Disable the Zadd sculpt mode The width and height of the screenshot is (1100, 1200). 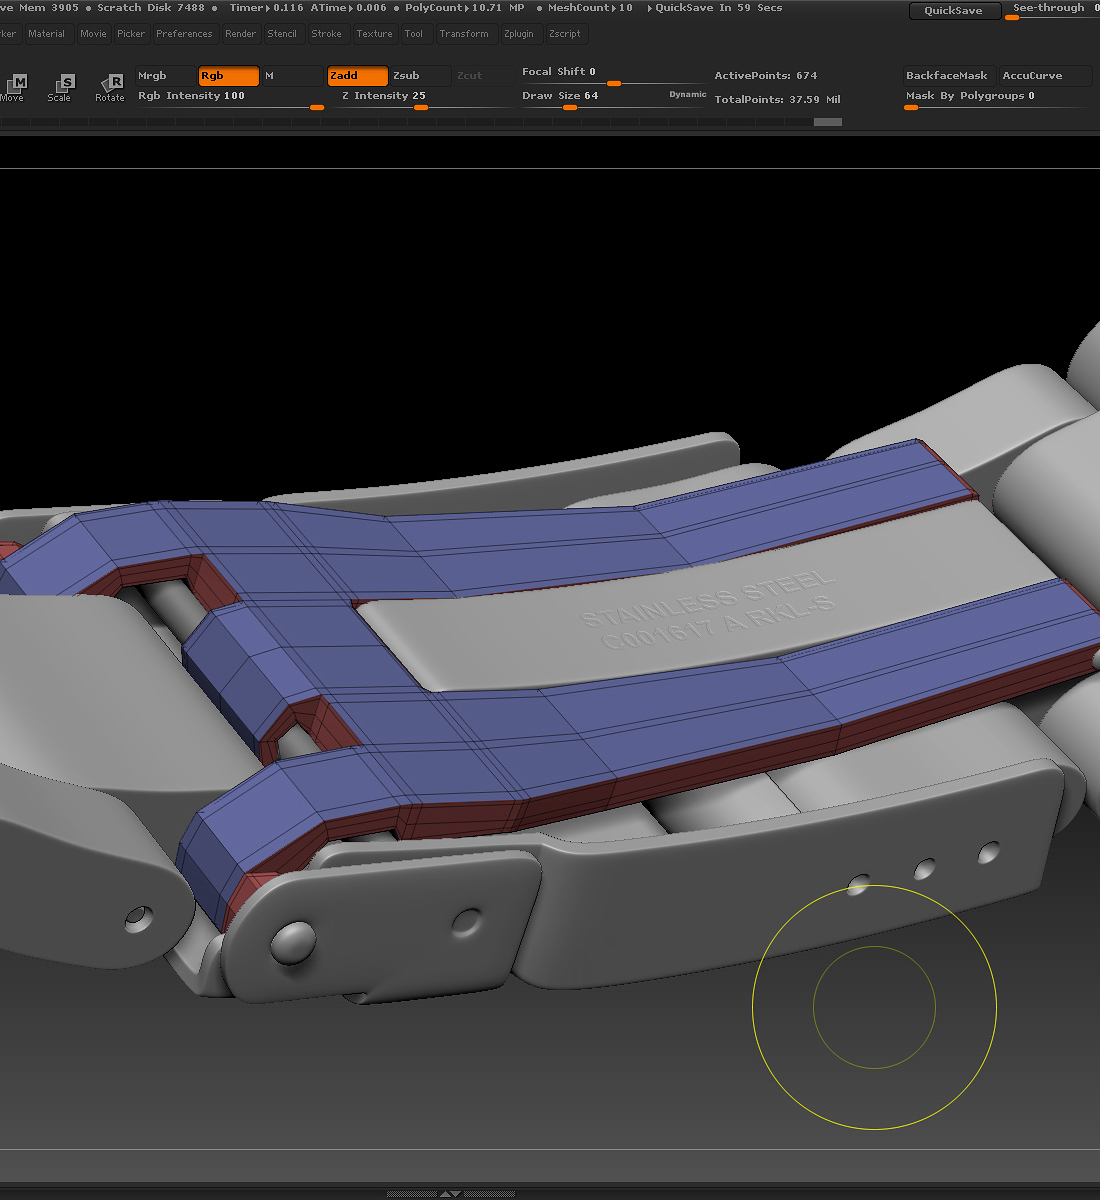coord(358,76)
